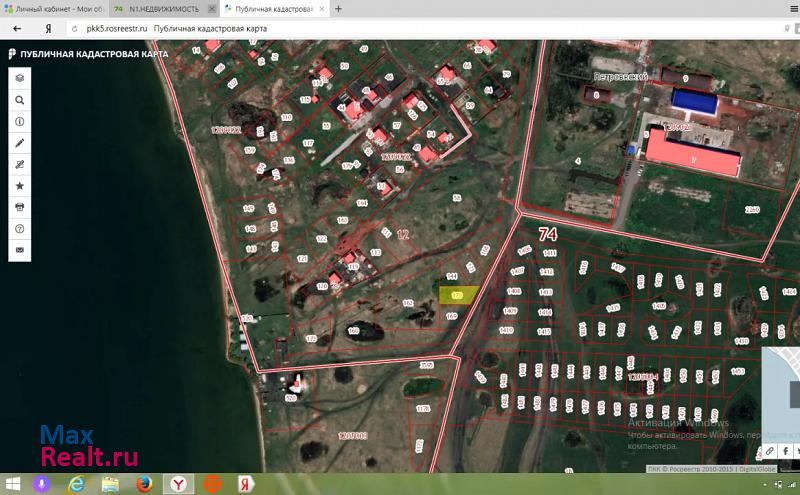Open help via question mark icon
This screenshot has height=495, width=800.
tap(19, 228)
